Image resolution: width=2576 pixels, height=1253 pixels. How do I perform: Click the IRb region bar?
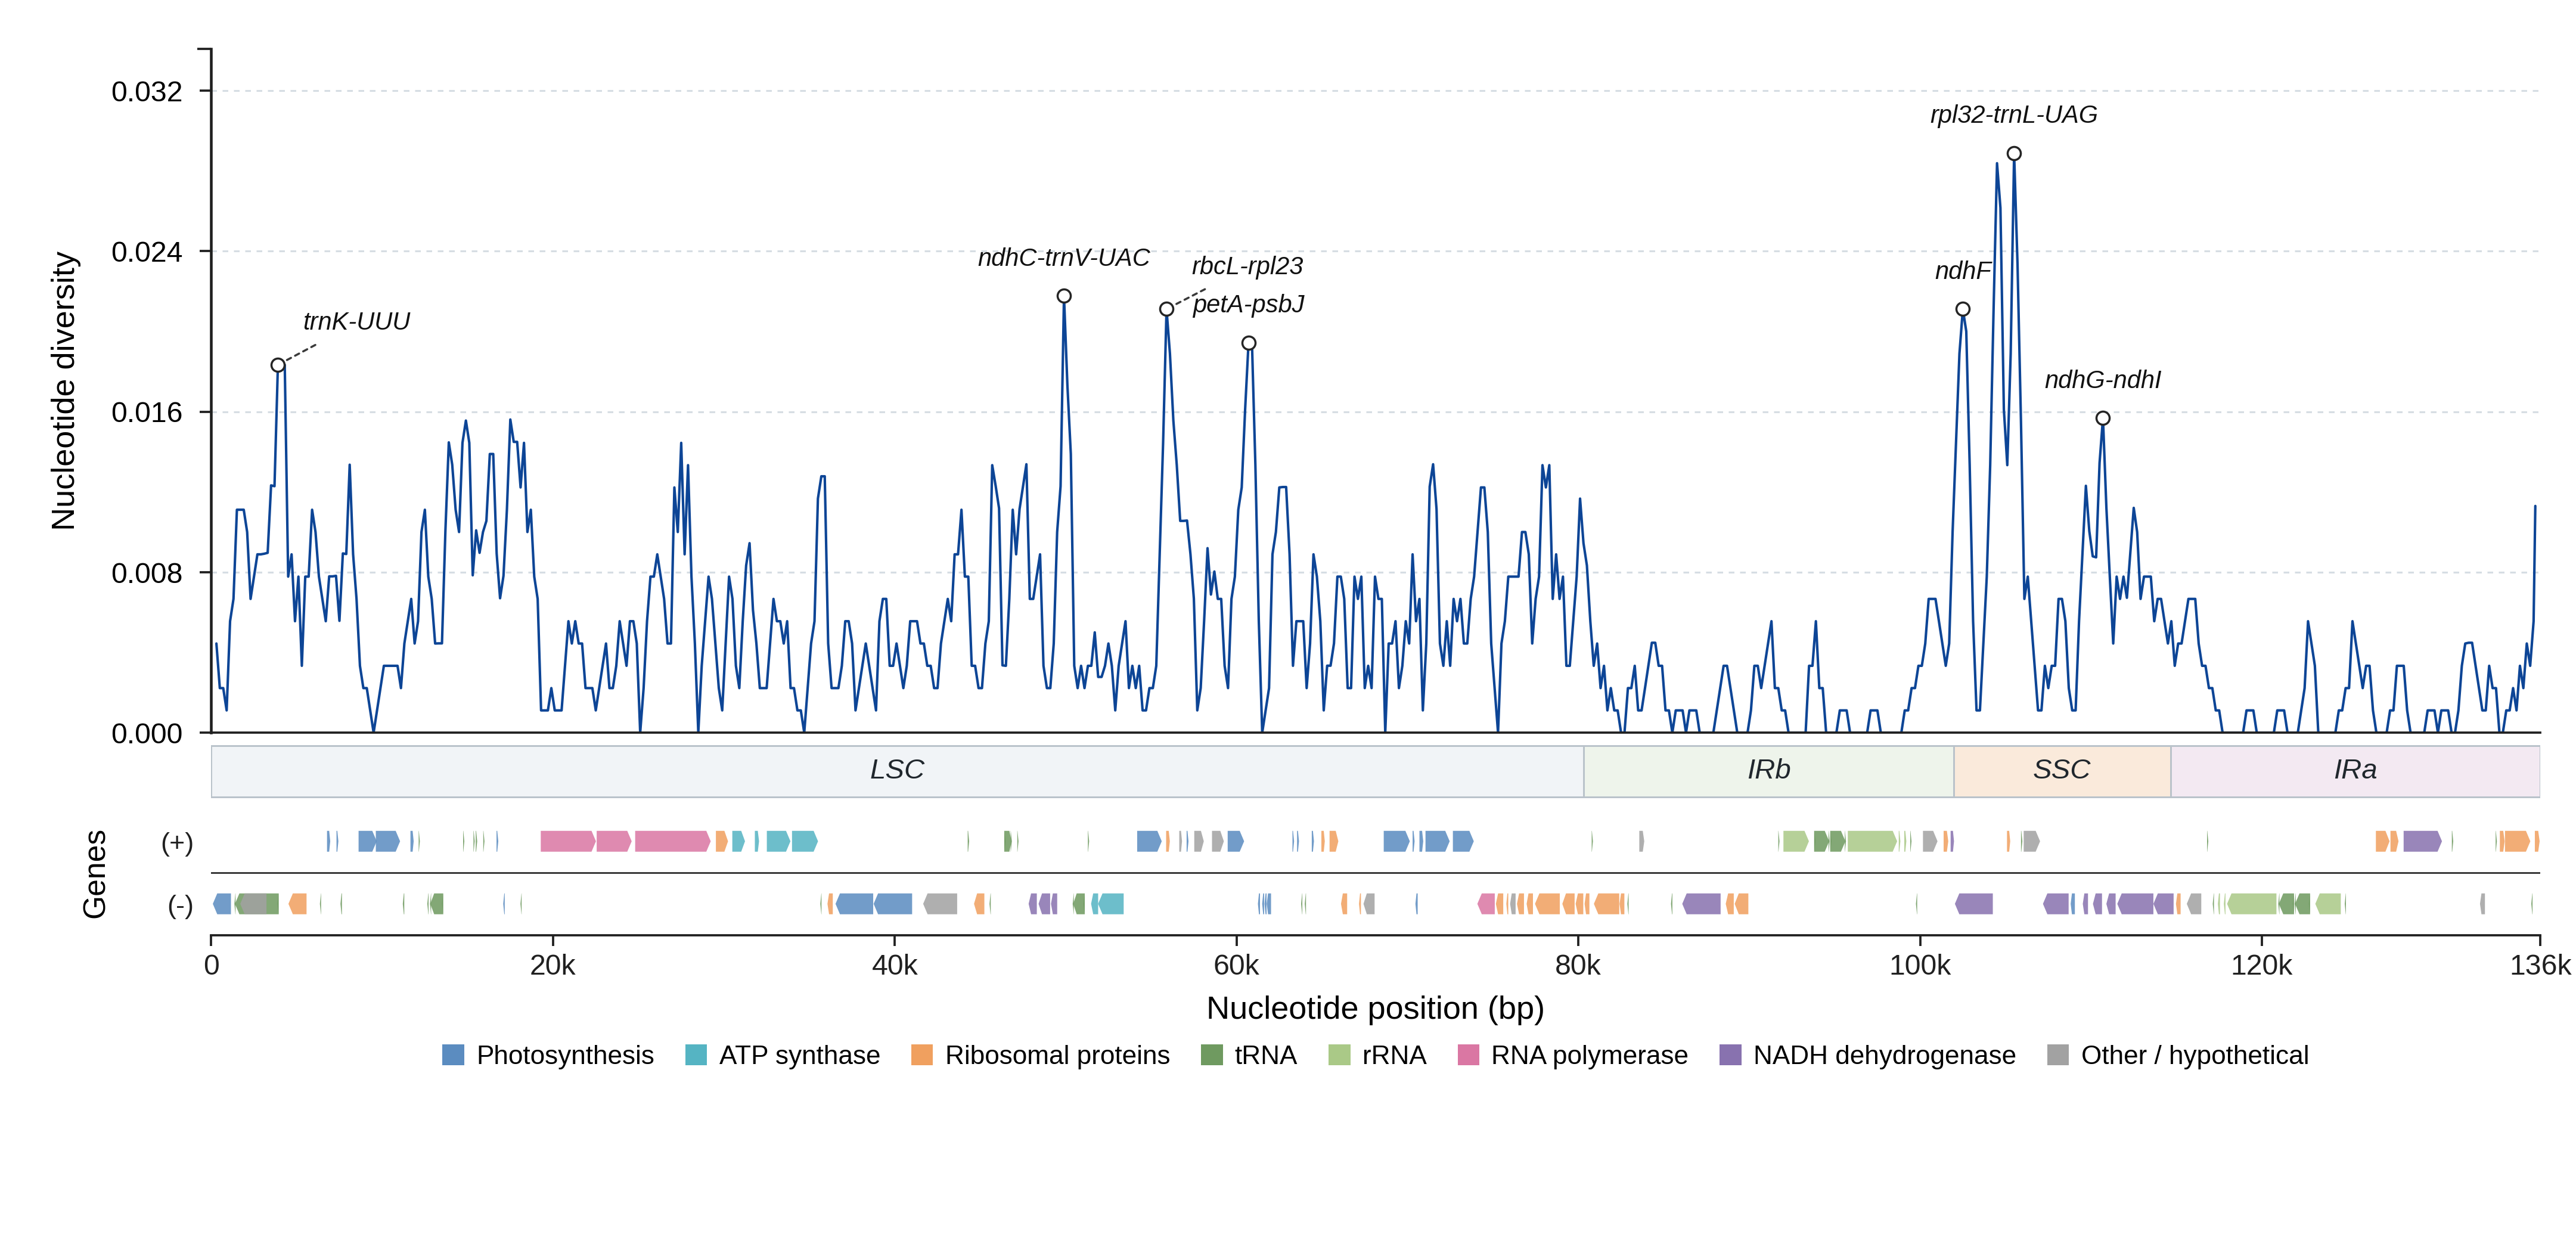coord(1768,771)
